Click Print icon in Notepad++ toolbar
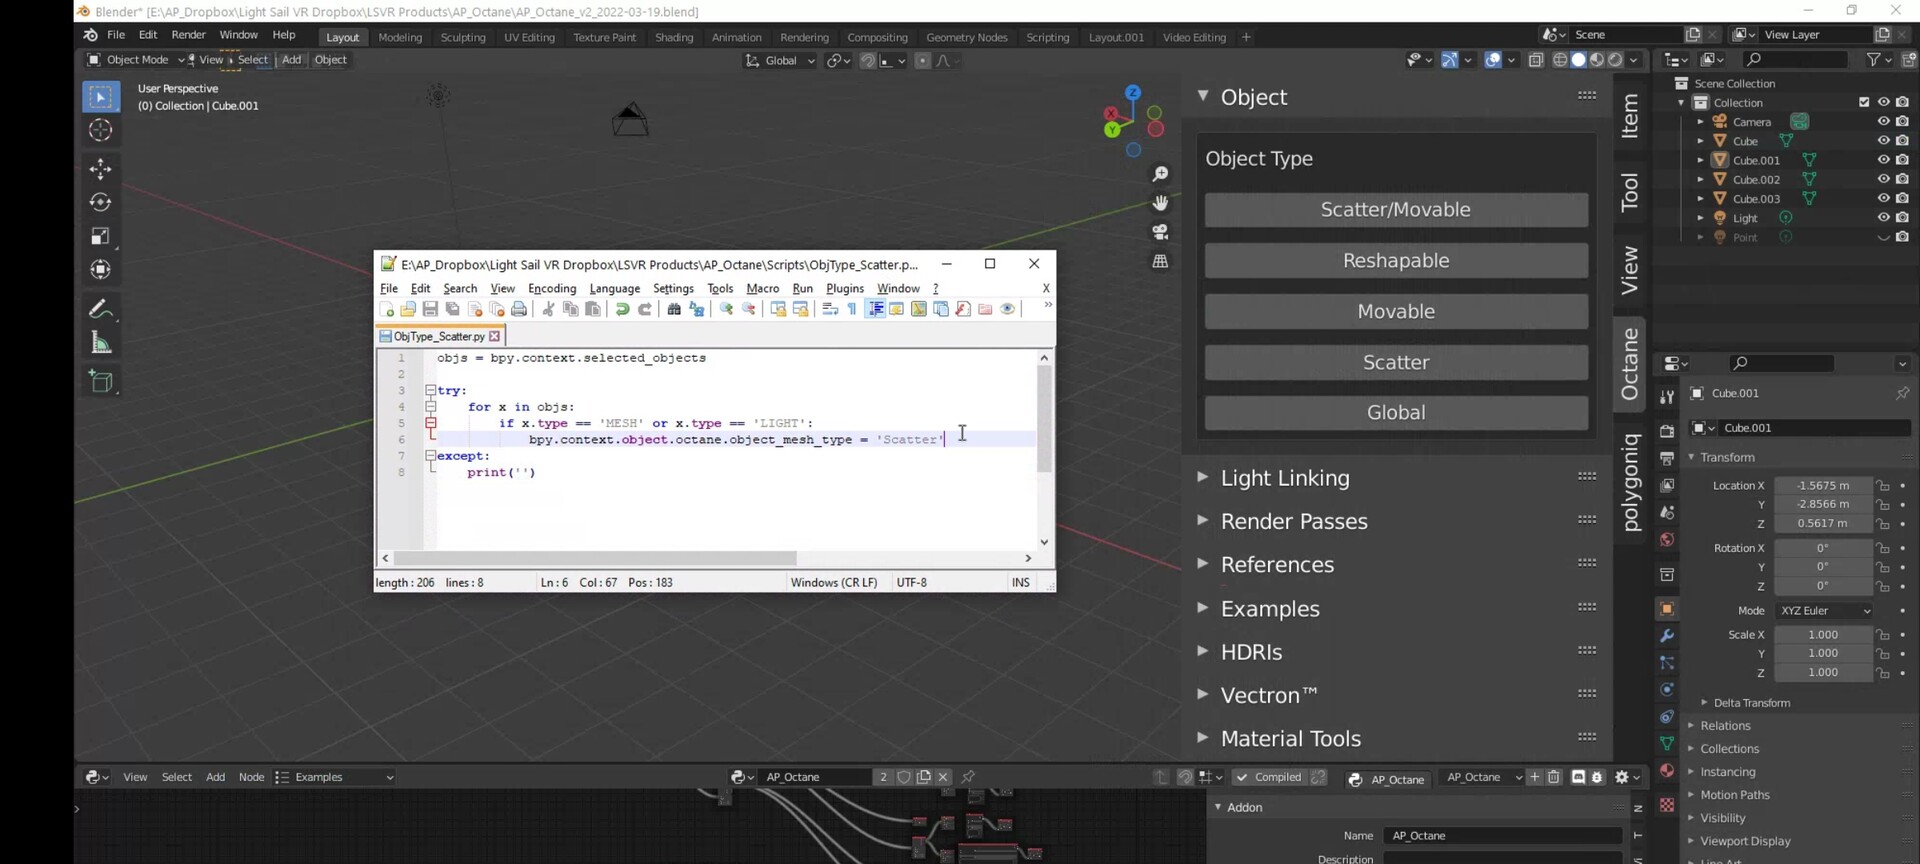The width and height of the screenshot is (1920, 864). [x=519, y=309]
